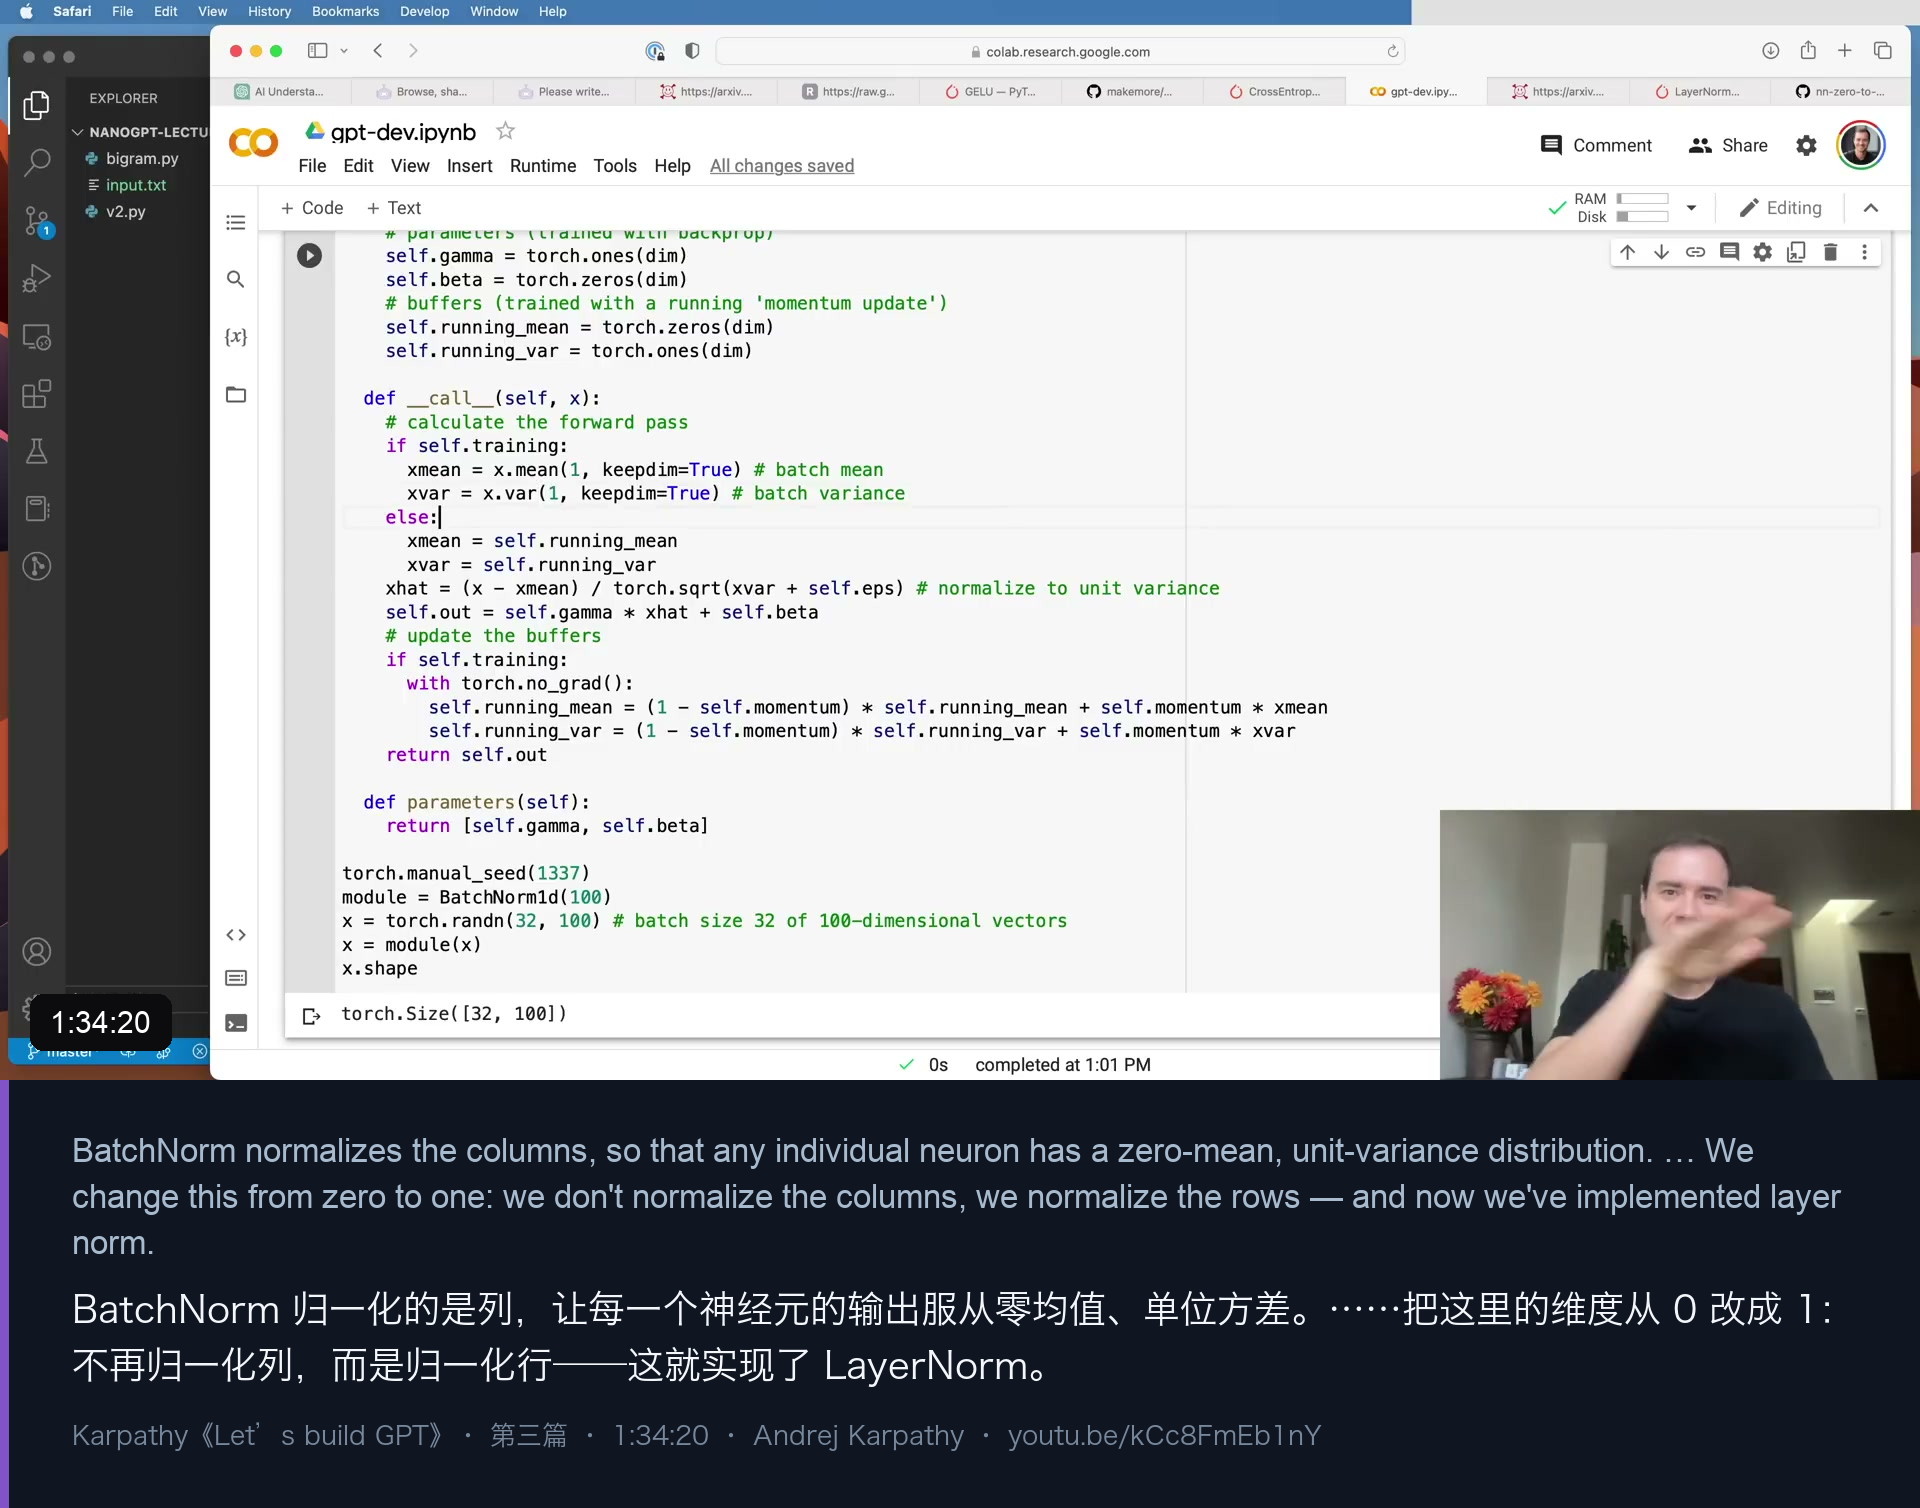Open Colab File menu
1920x1508 pixels.
(312, 166)
